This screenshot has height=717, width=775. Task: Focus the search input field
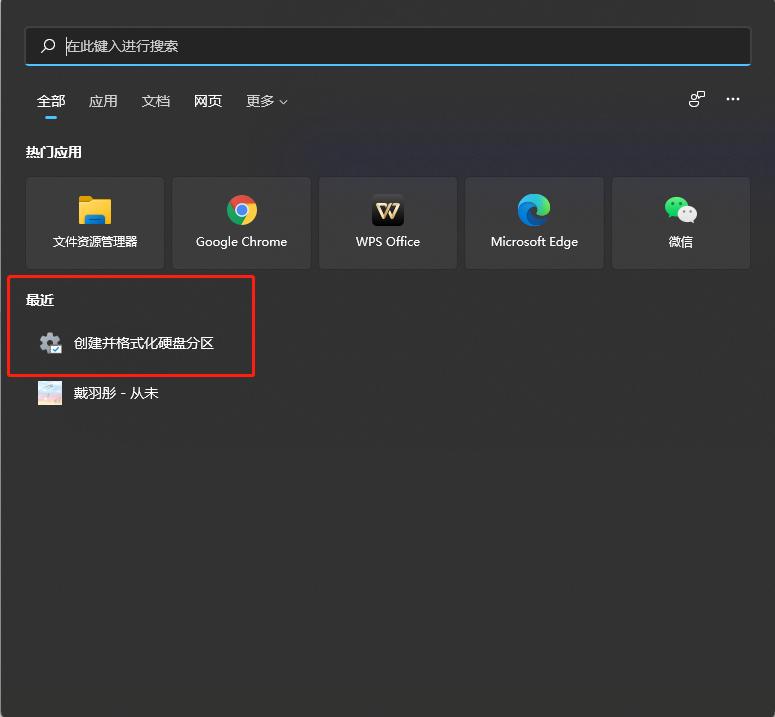tap(388, 46)
